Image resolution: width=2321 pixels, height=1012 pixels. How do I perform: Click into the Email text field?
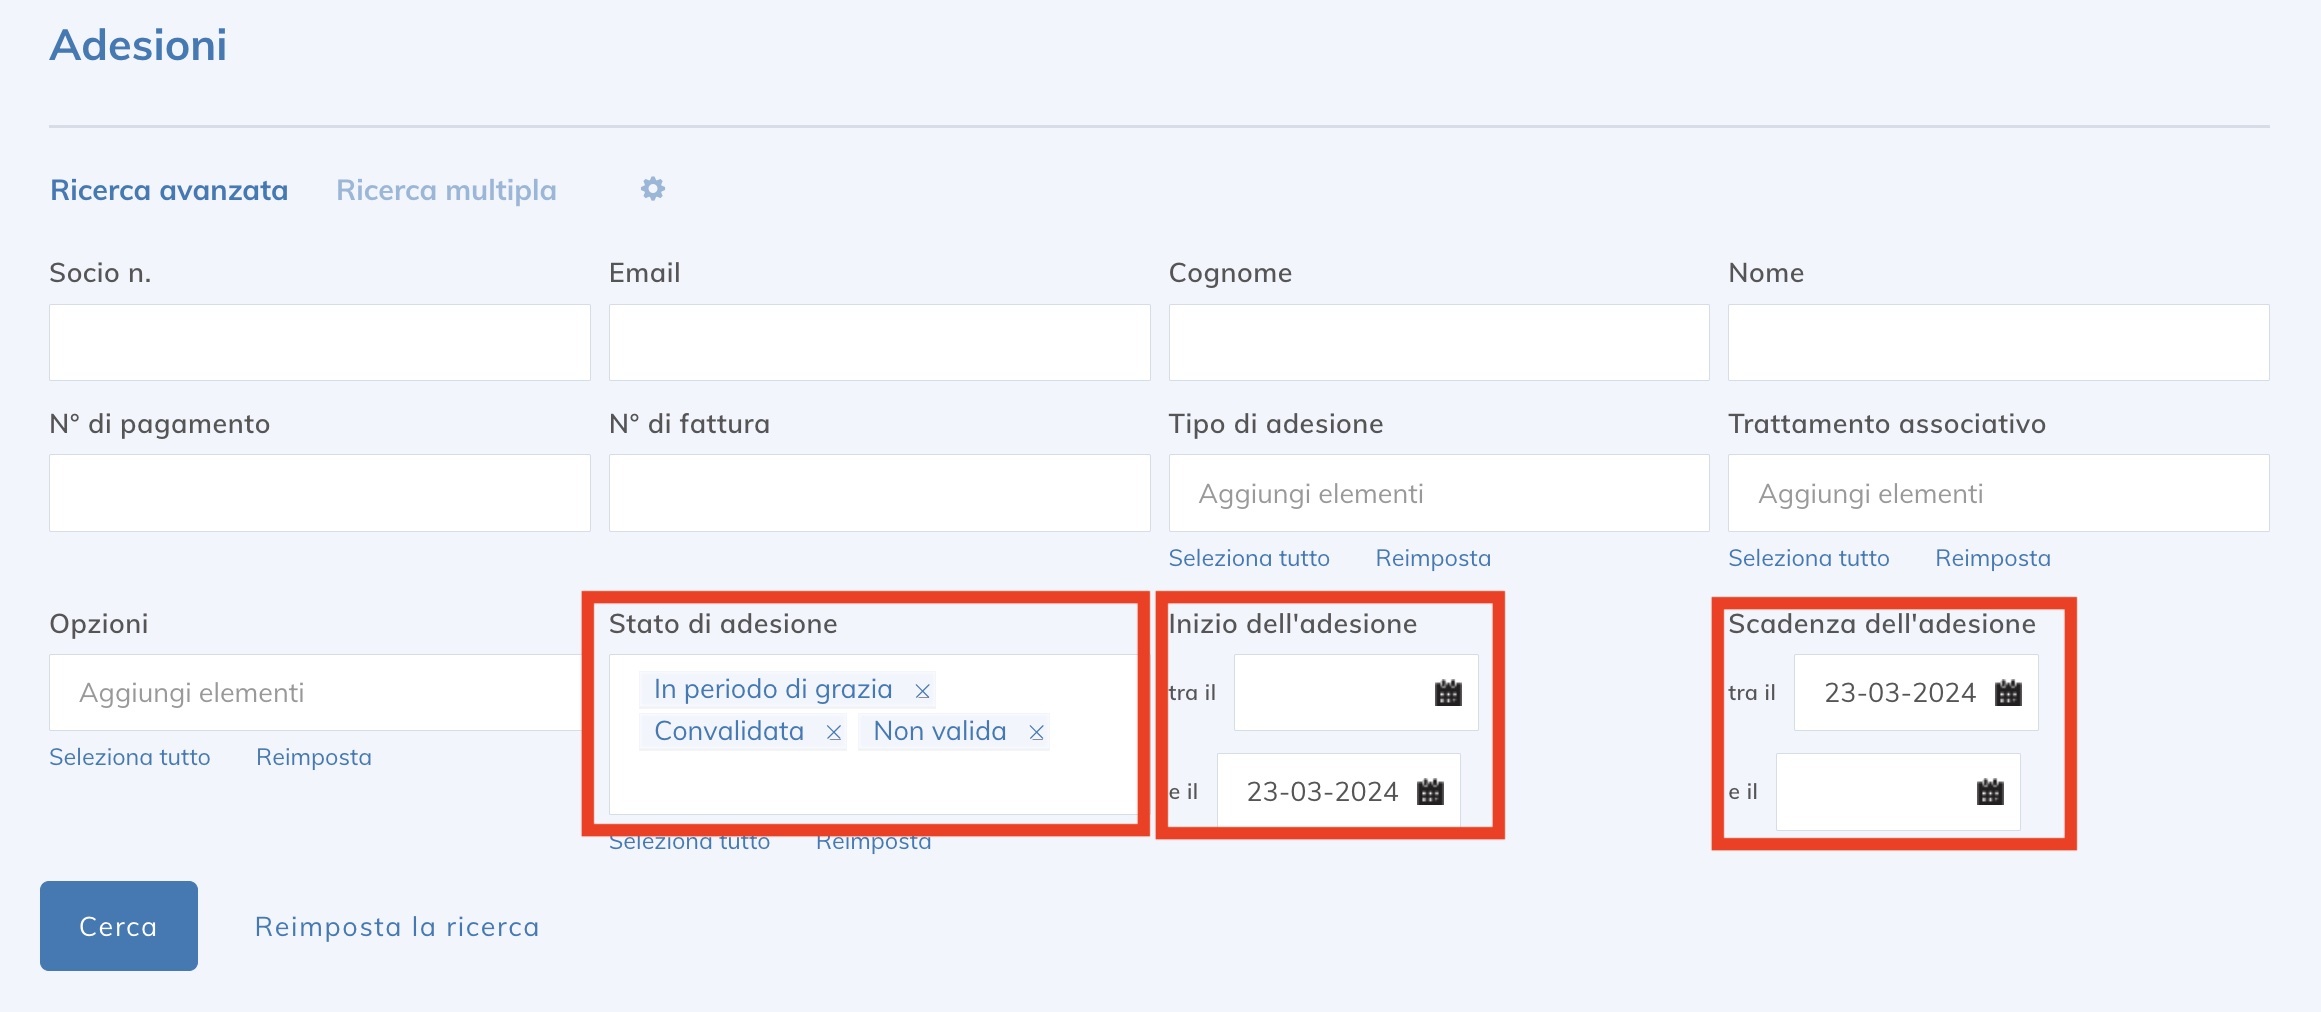point(878,343)
